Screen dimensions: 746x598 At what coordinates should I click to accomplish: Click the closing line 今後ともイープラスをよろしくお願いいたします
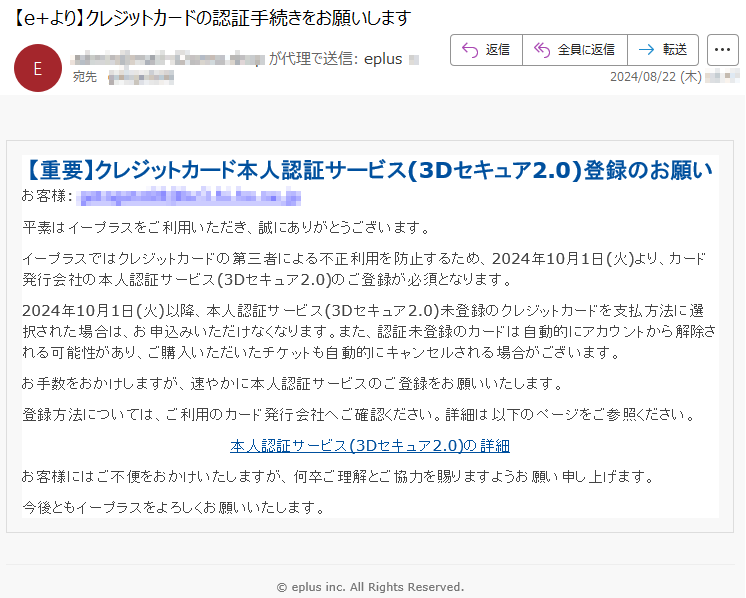click(x=174, y=507)
